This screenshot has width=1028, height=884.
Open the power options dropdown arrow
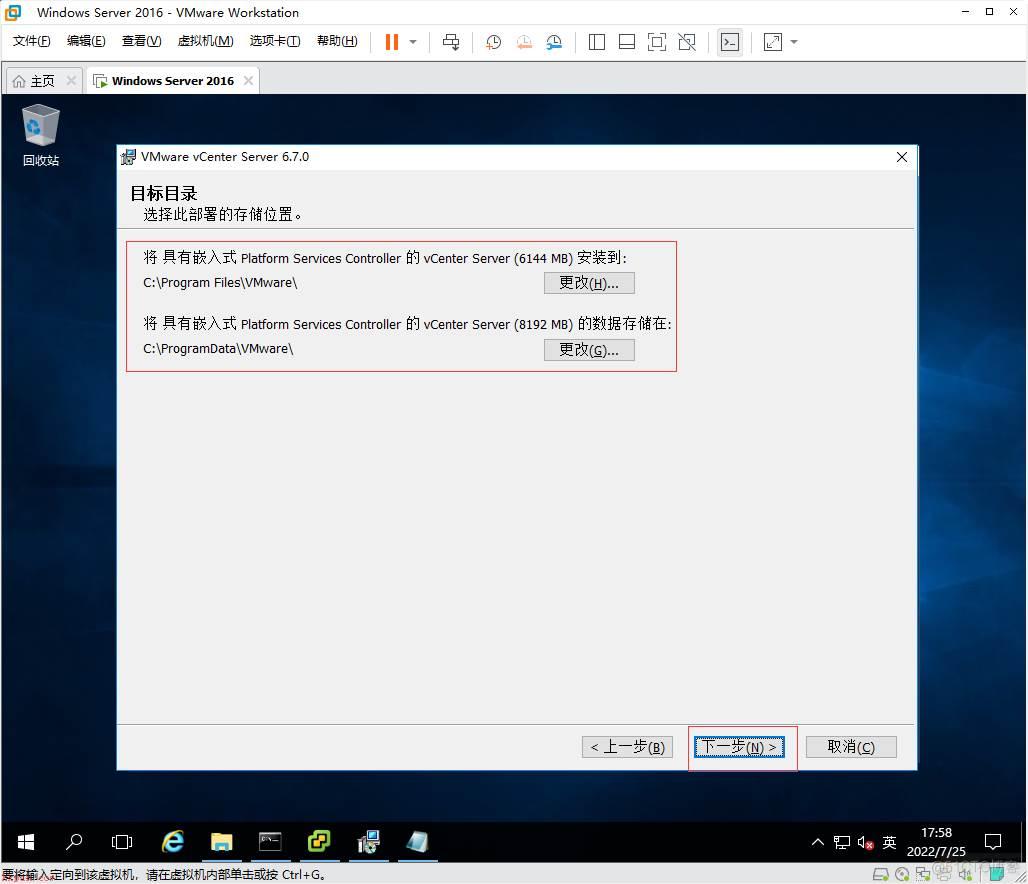pos(413,42)
